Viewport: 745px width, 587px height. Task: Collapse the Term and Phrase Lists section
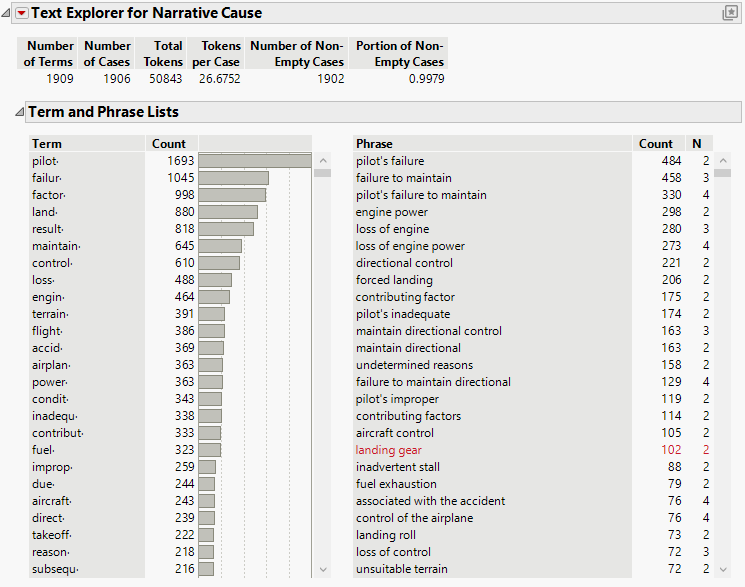(x=19, y=112)
